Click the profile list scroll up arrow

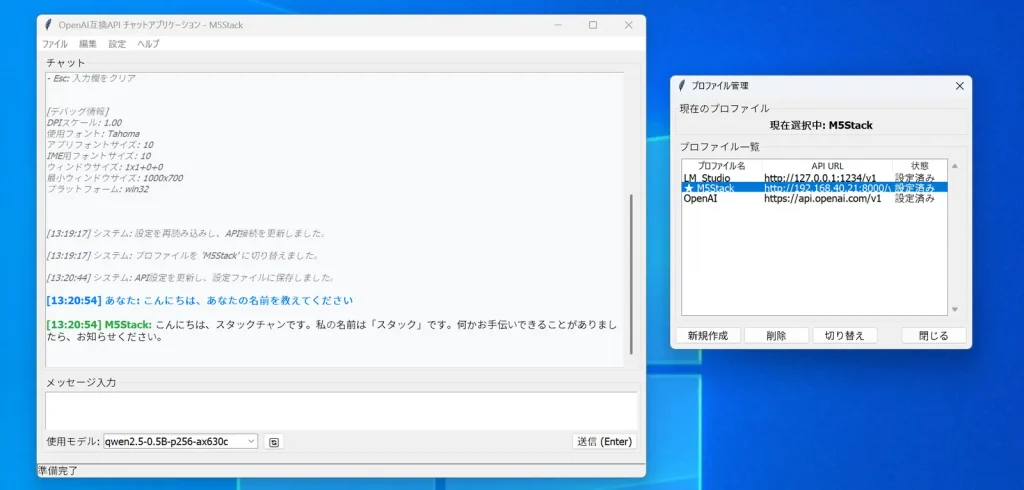955,167
